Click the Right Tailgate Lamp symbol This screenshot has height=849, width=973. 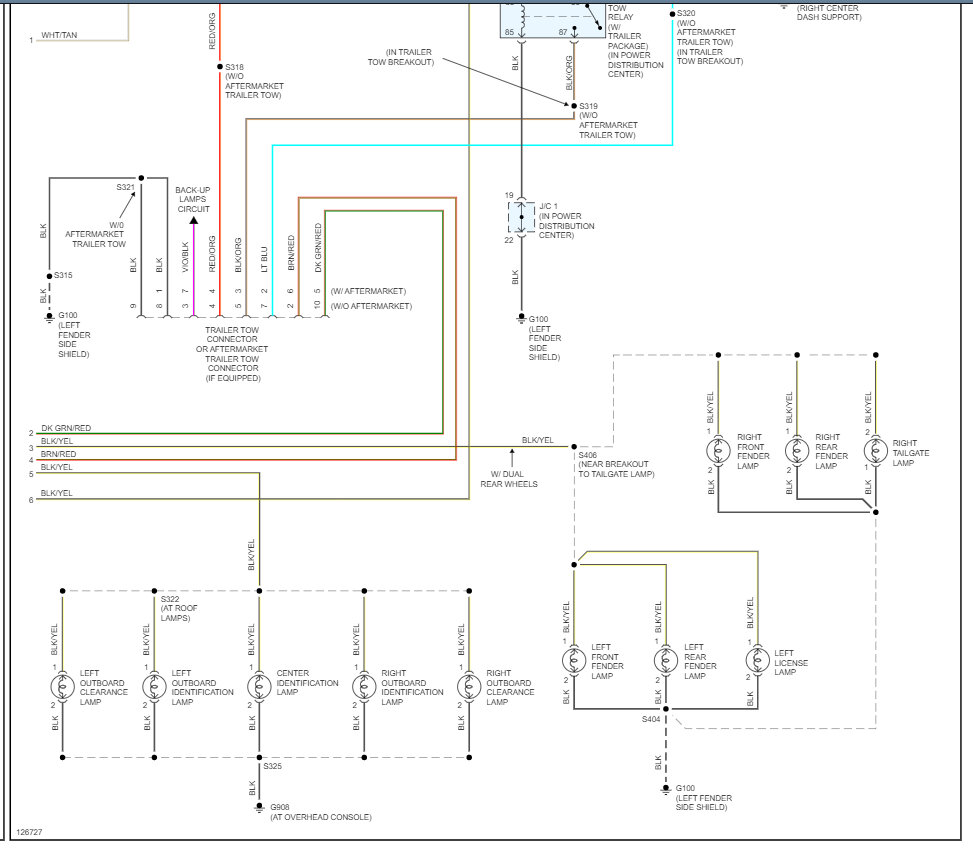[x=876, y=451]
